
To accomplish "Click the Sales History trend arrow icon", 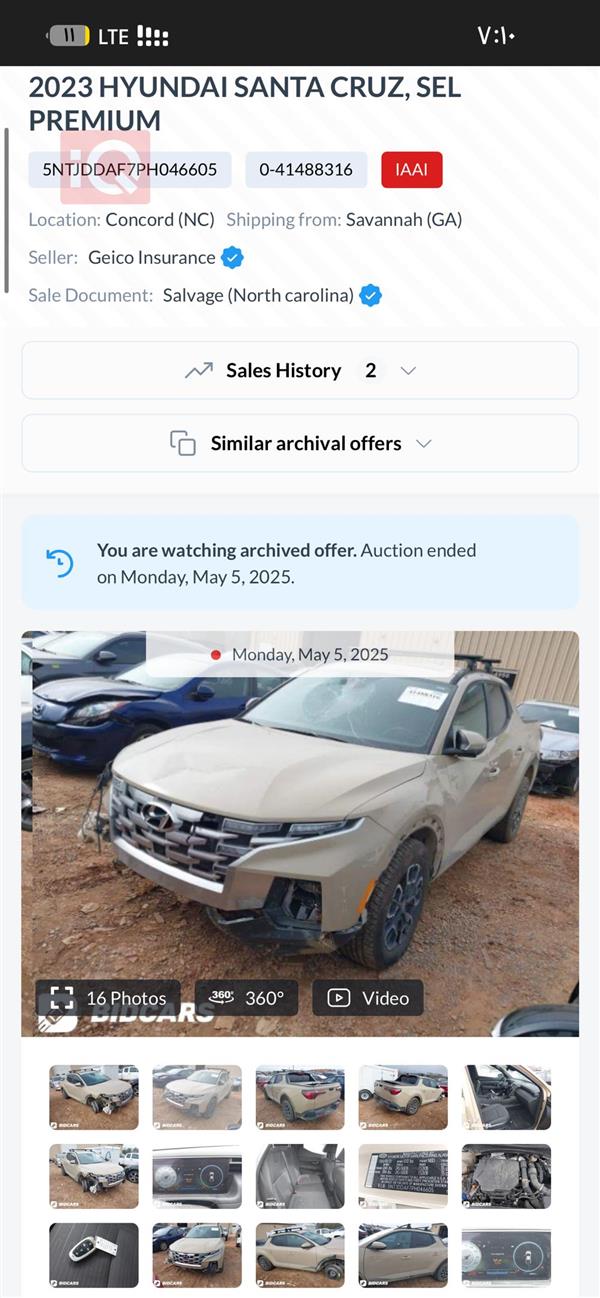I will click(x=199, y=370).
